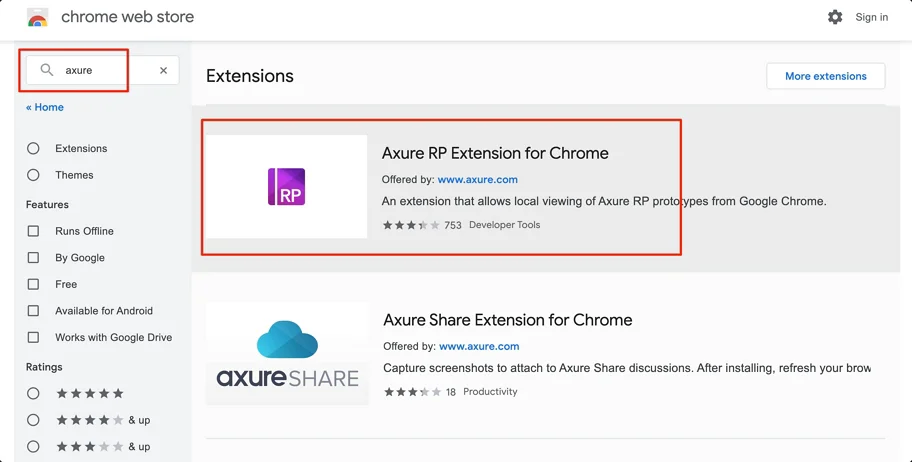Click the magnifier icon in search box
This screenshot has width=912, height=462.
coord(47,70)
